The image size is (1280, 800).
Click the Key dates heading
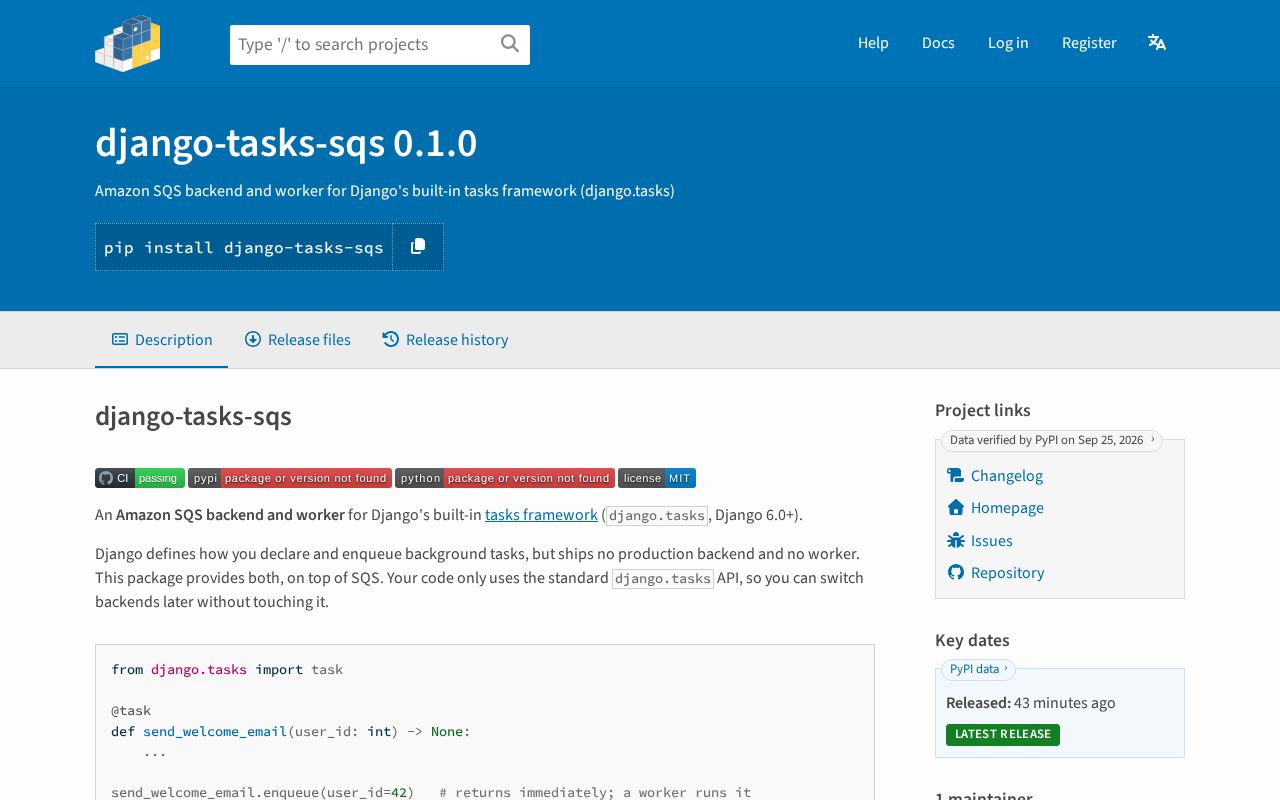[x=972, y=640]
